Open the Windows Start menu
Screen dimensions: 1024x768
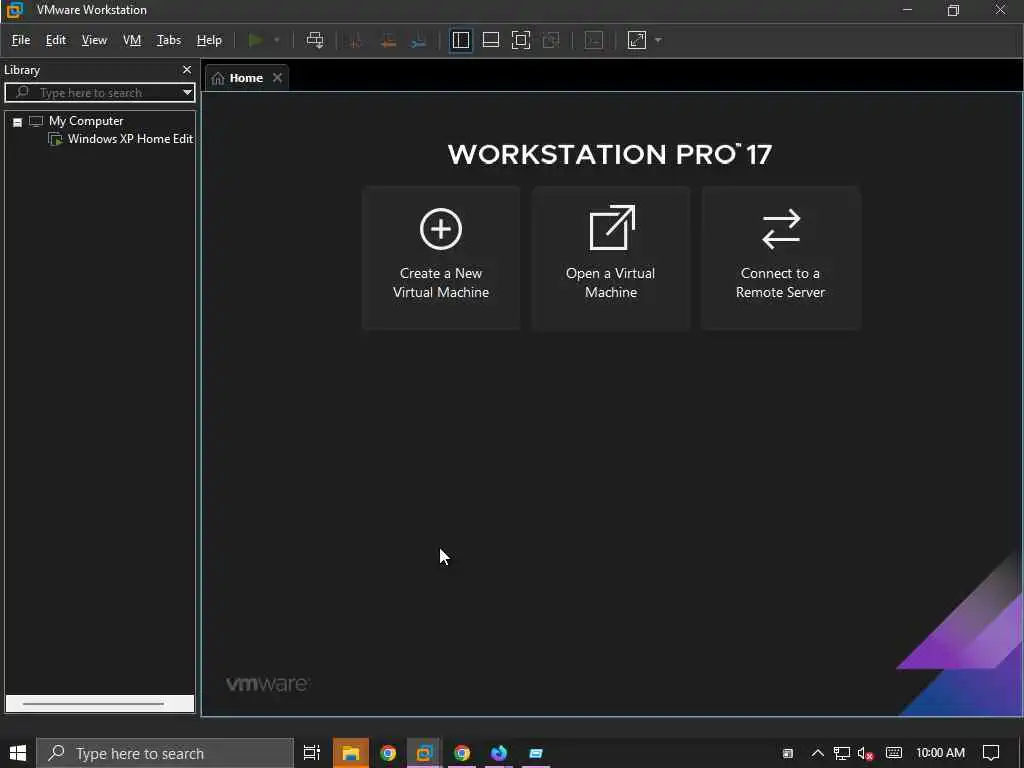click(18, 753)
